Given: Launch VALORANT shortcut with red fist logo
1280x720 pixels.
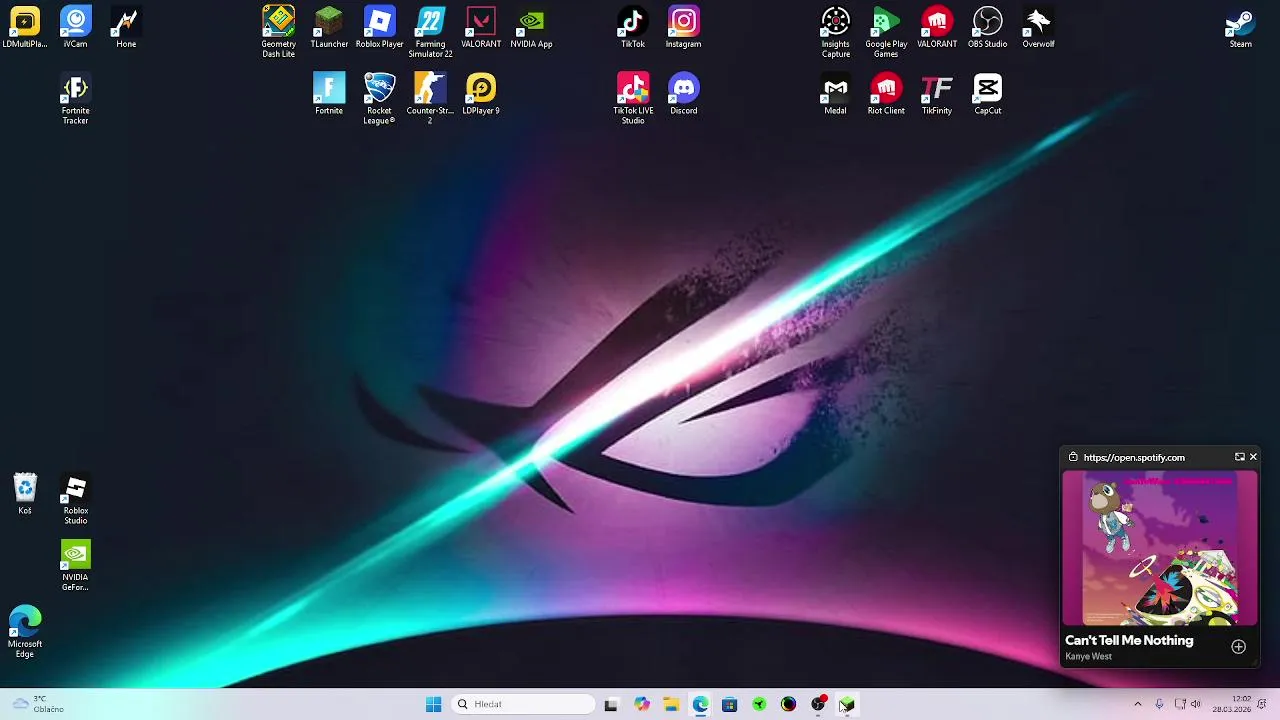Looking at the screenshot, I should click(x=937, y=27).
